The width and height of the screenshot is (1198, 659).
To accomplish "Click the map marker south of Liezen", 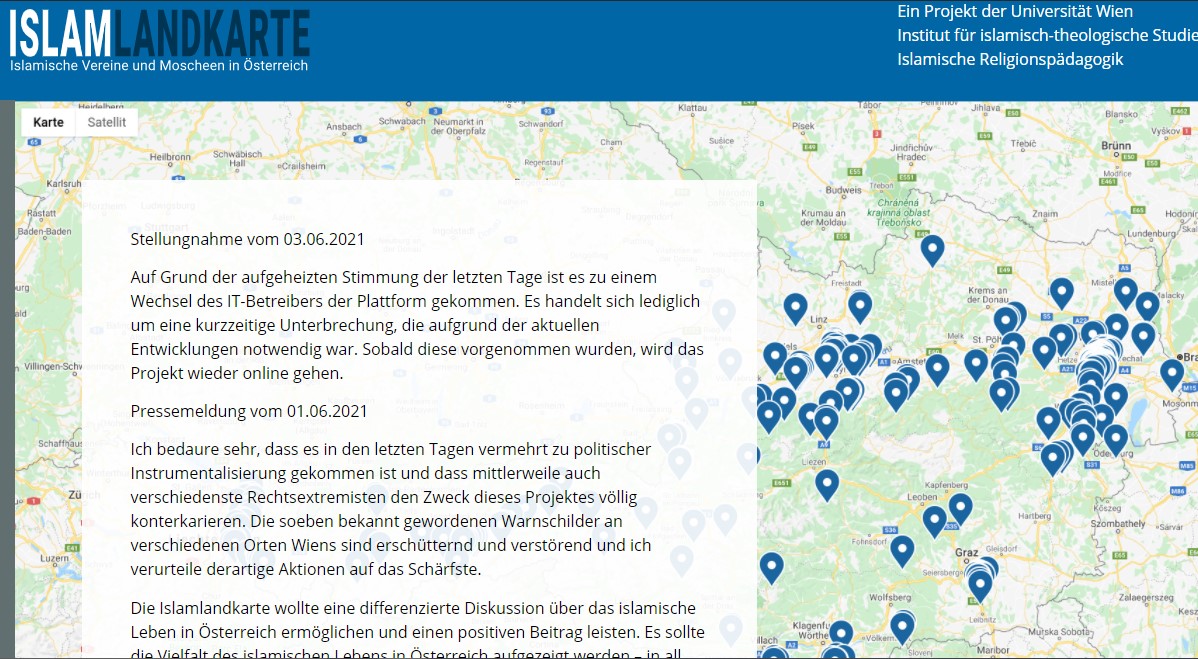I will [826, 484].
